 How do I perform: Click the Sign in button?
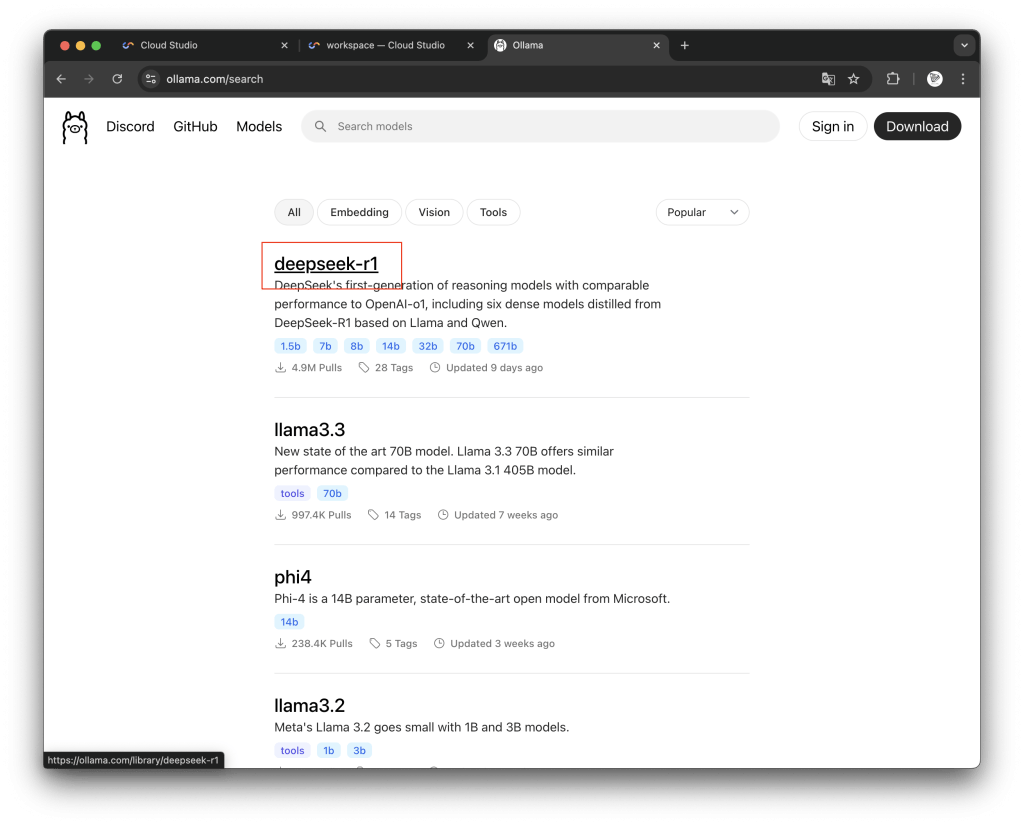point(833,126)
